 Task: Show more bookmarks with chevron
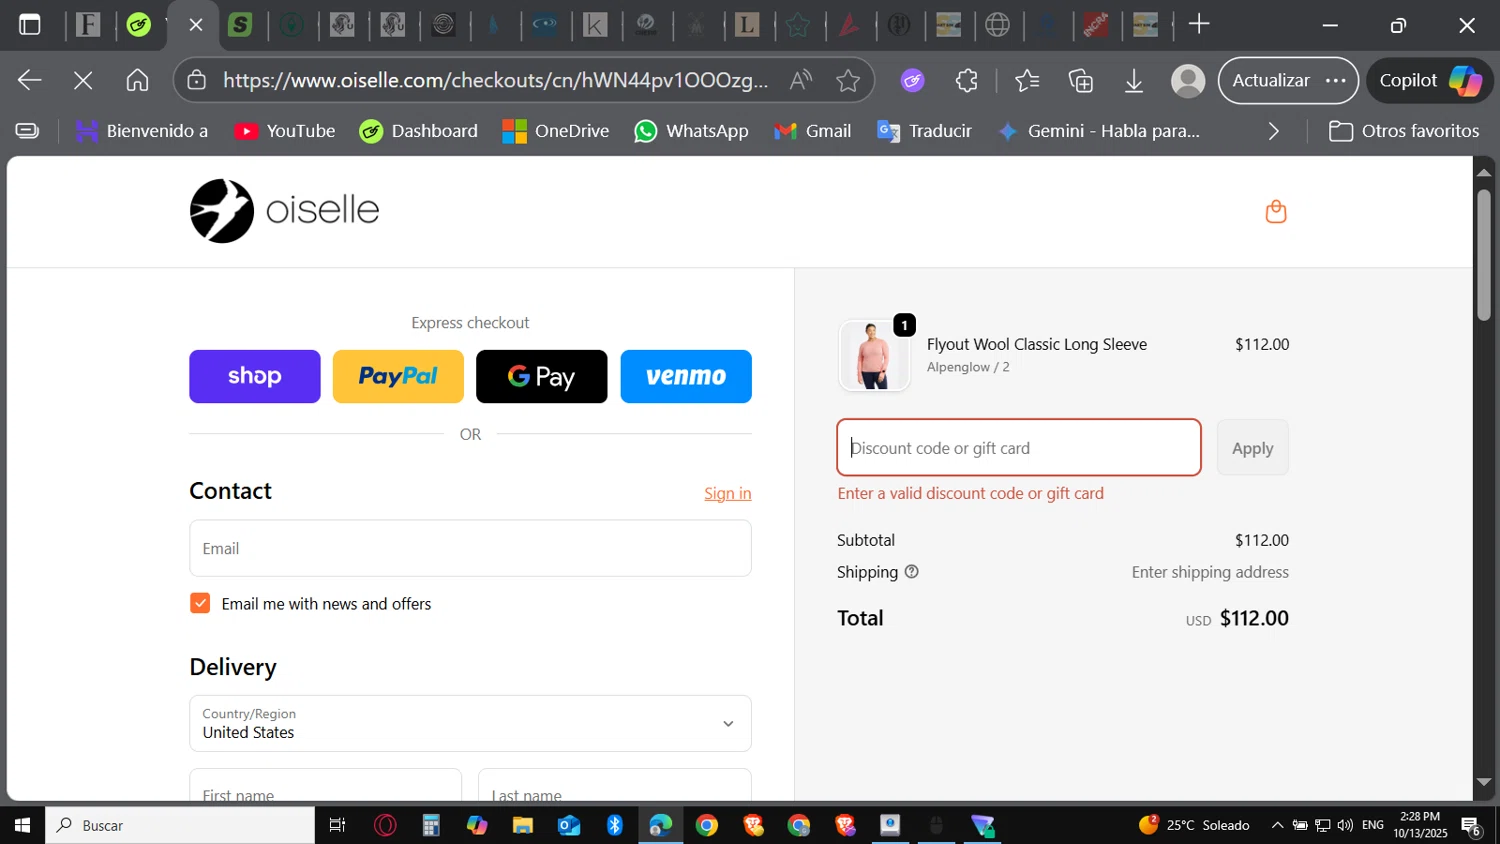tap(1273, 131)
